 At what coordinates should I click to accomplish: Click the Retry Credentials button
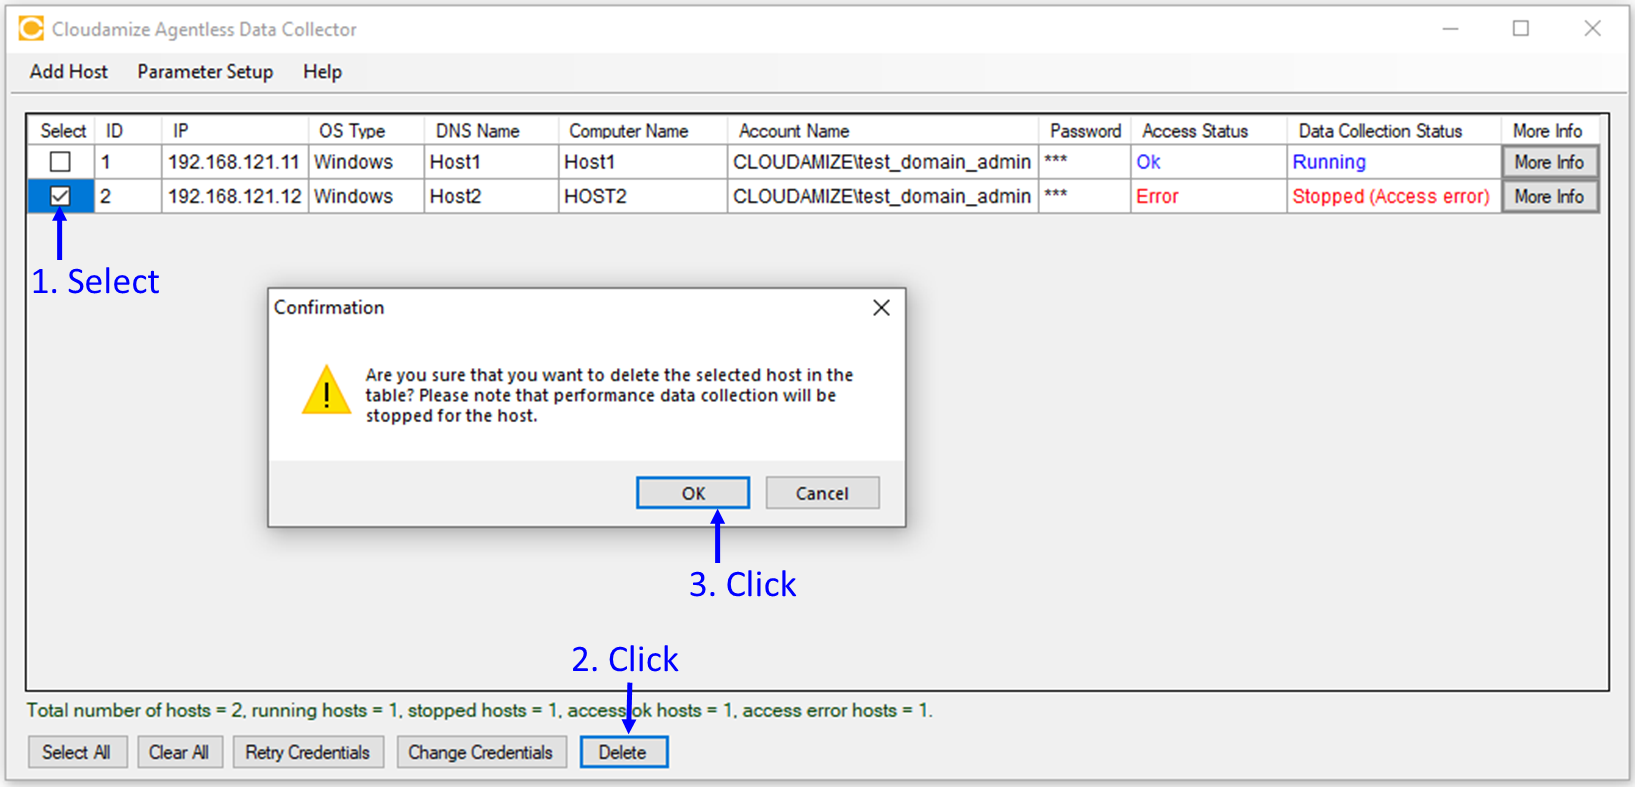tap(307, 752)
